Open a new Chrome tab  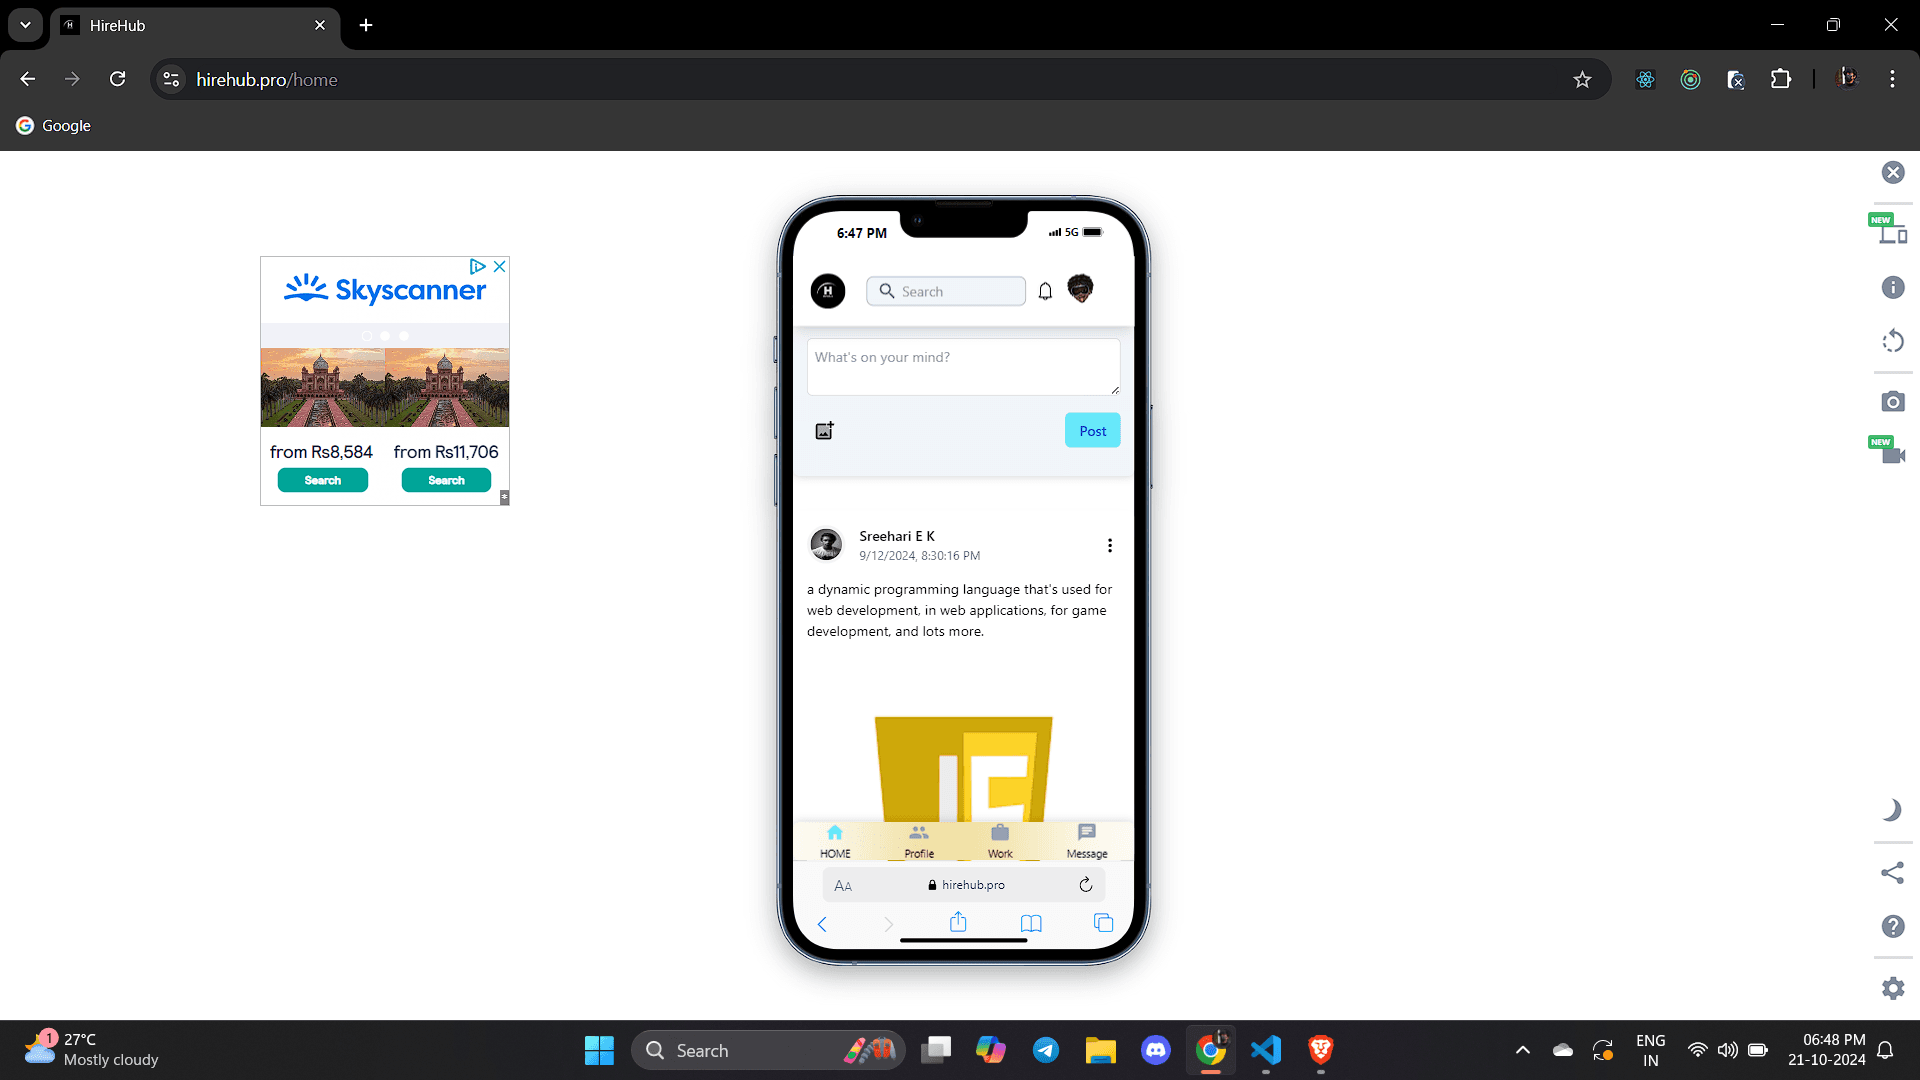tap(366, 25)
